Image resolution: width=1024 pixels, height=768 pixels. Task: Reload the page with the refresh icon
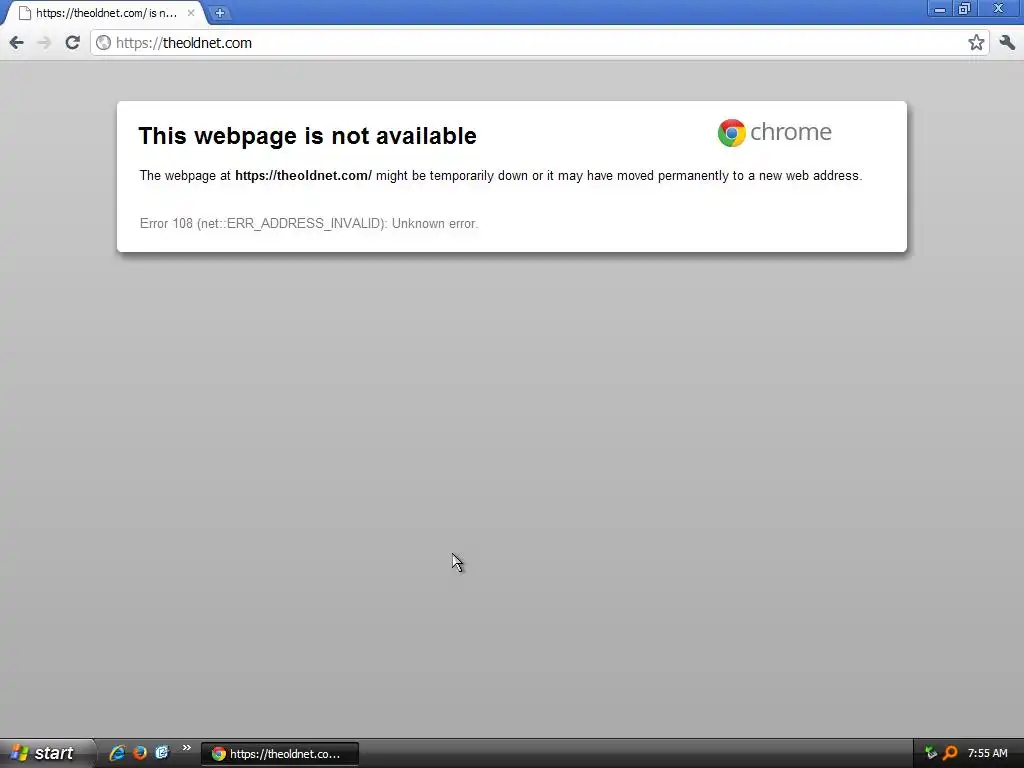pyautogui.click(x=72, y=42)
